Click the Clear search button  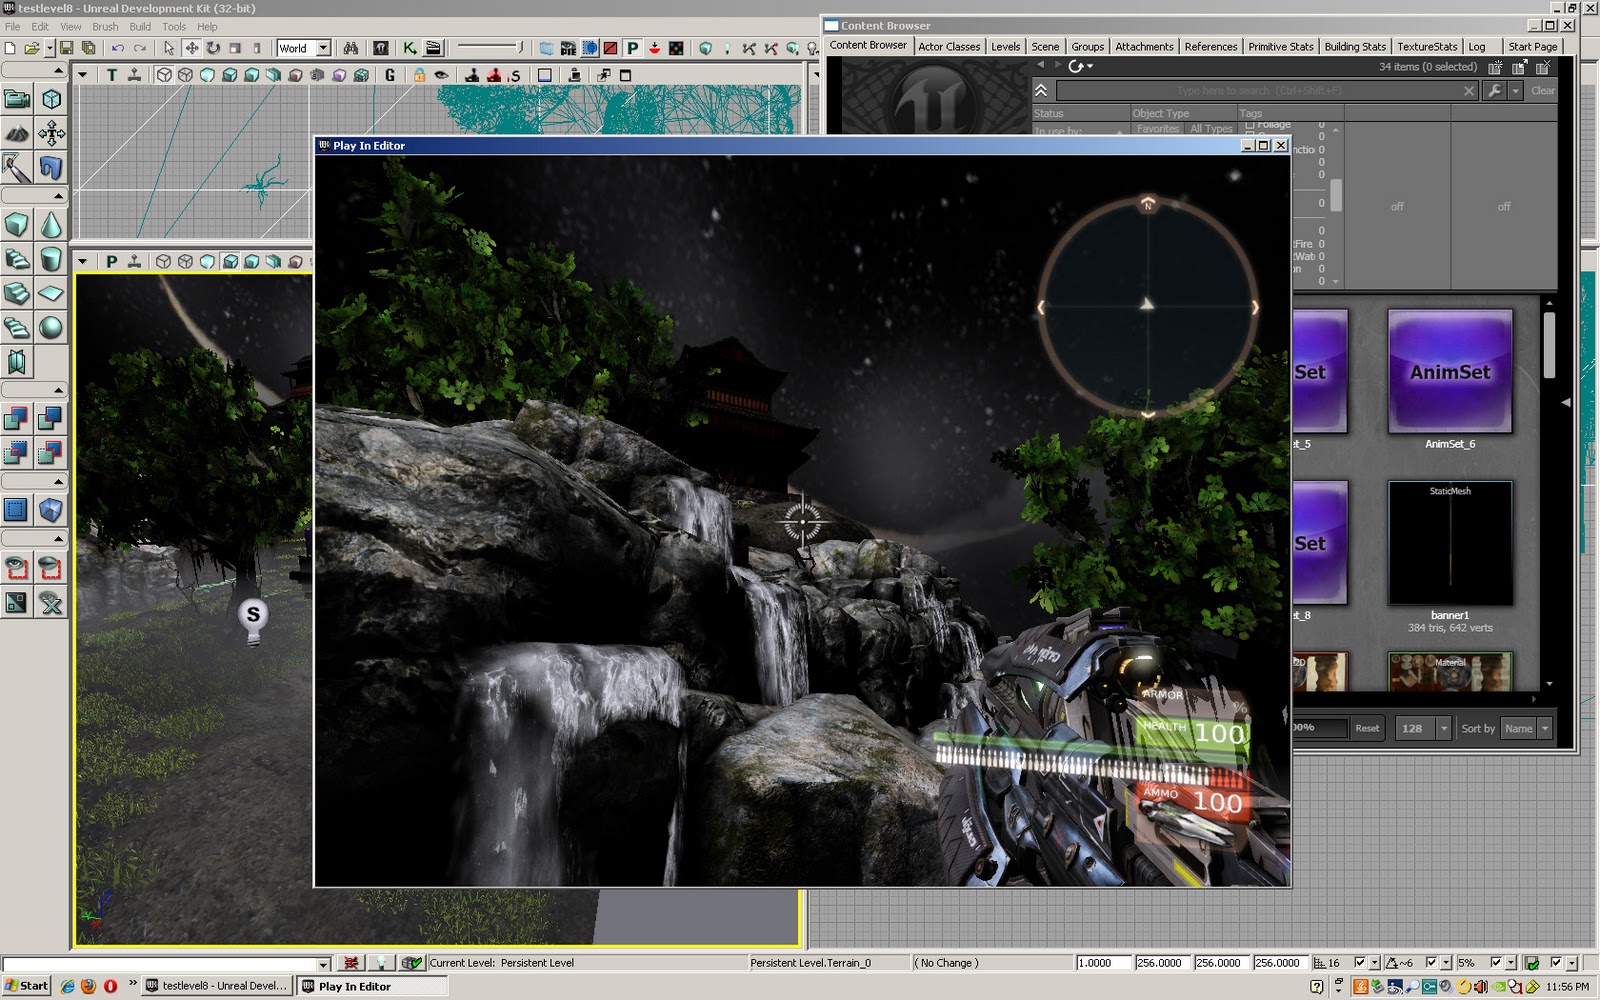pos(1542,91)
